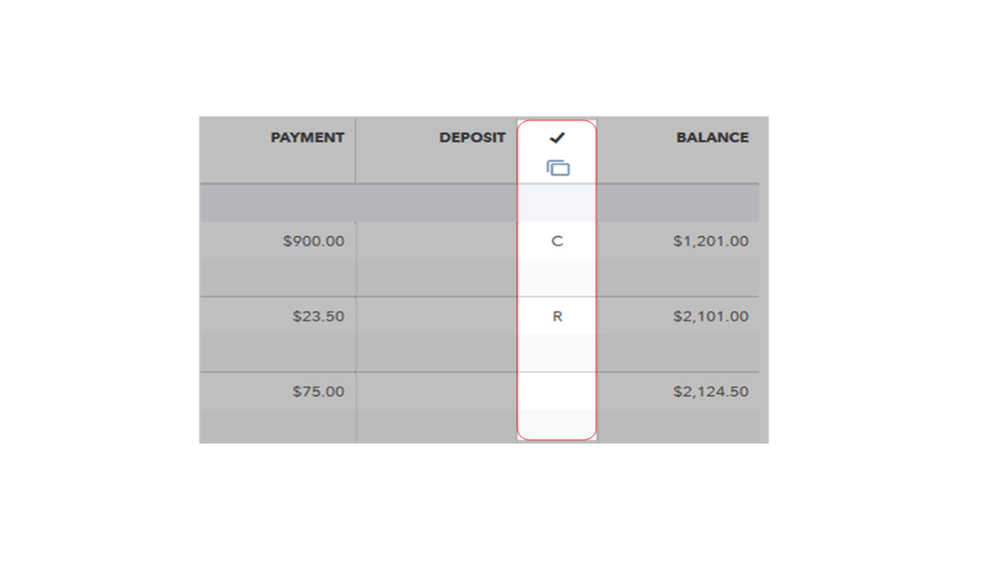
Task: Click the stacked-pages copy icon below the checkmark
Action: pos(557,168)
